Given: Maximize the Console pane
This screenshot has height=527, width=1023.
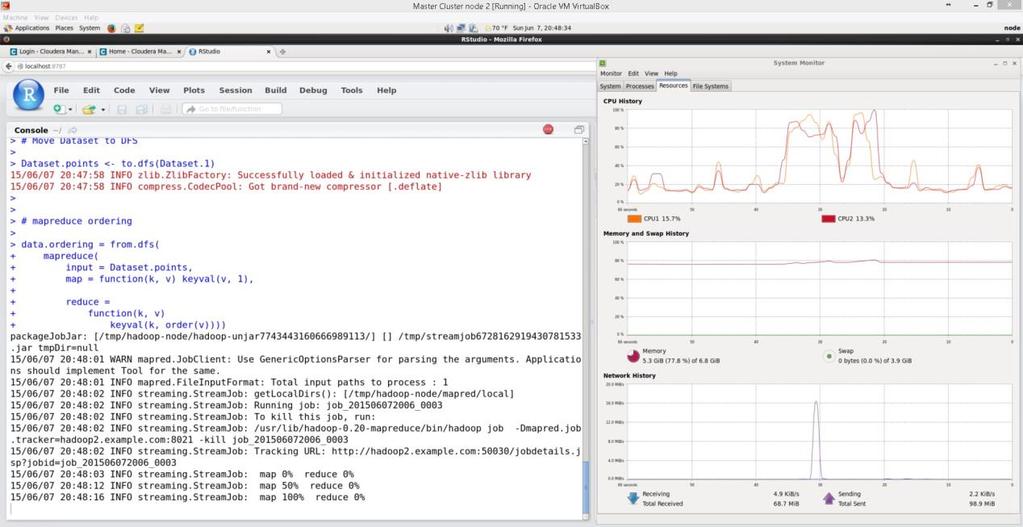Looking at the screenshot, I should tap(579, 130).
